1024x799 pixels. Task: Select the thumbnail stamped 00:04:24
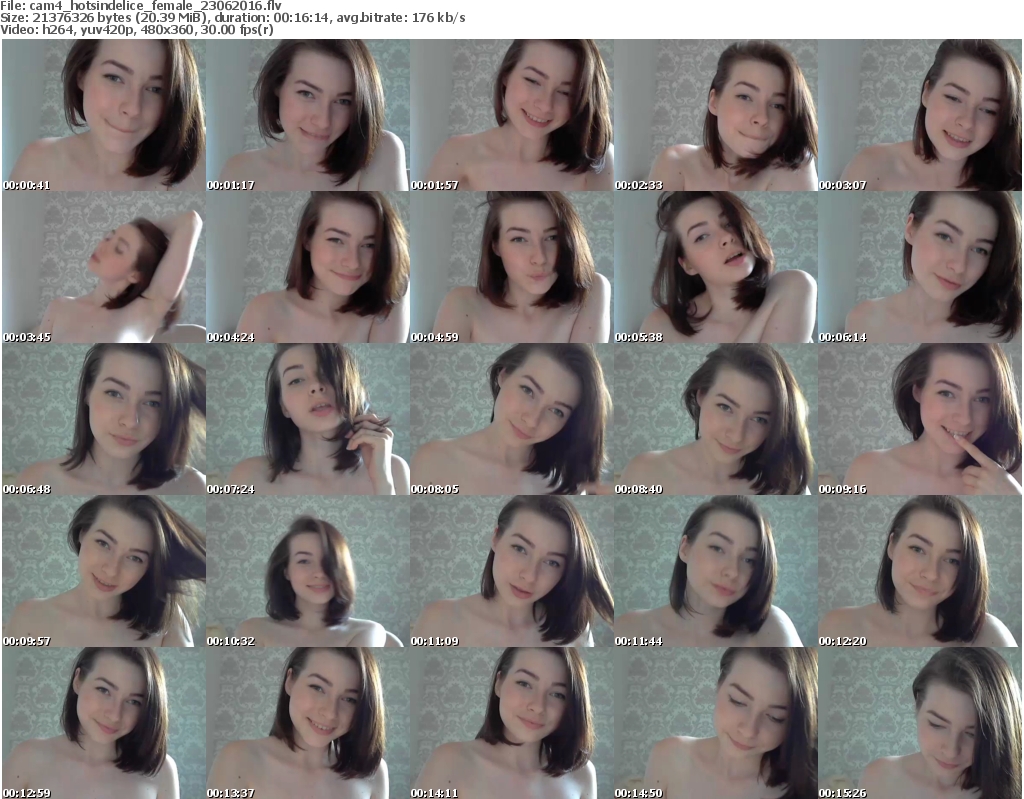308,267
